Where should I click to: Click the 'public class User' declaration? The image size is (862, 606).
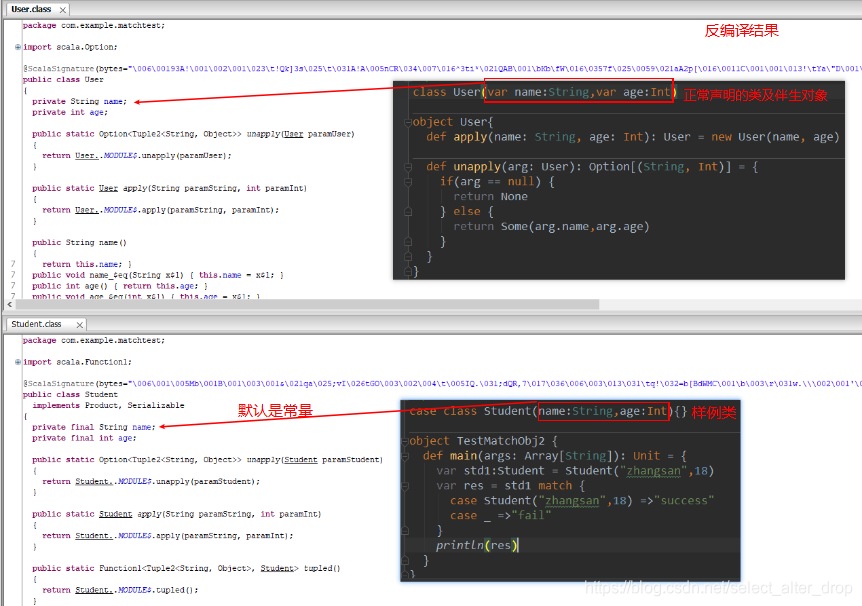tap(63, 80)
